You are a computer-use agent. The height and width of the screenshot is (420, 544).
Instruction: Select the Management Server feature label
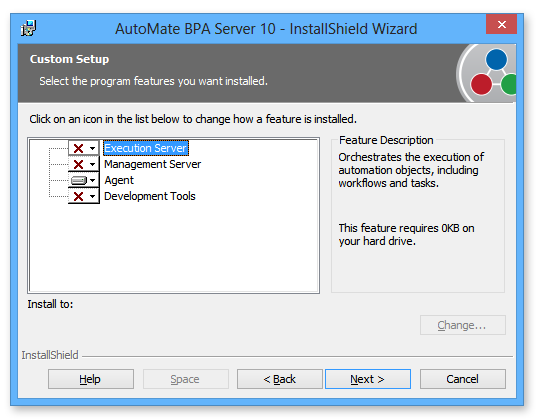coord(153,164)
